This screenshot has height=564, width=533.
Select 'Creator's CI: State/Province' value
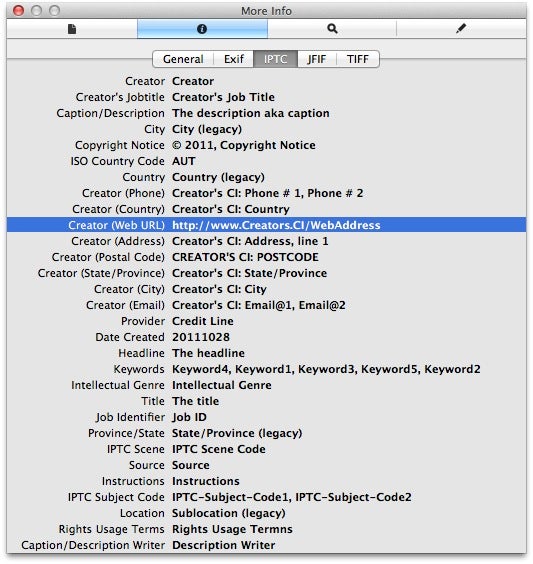click(249, 273)
